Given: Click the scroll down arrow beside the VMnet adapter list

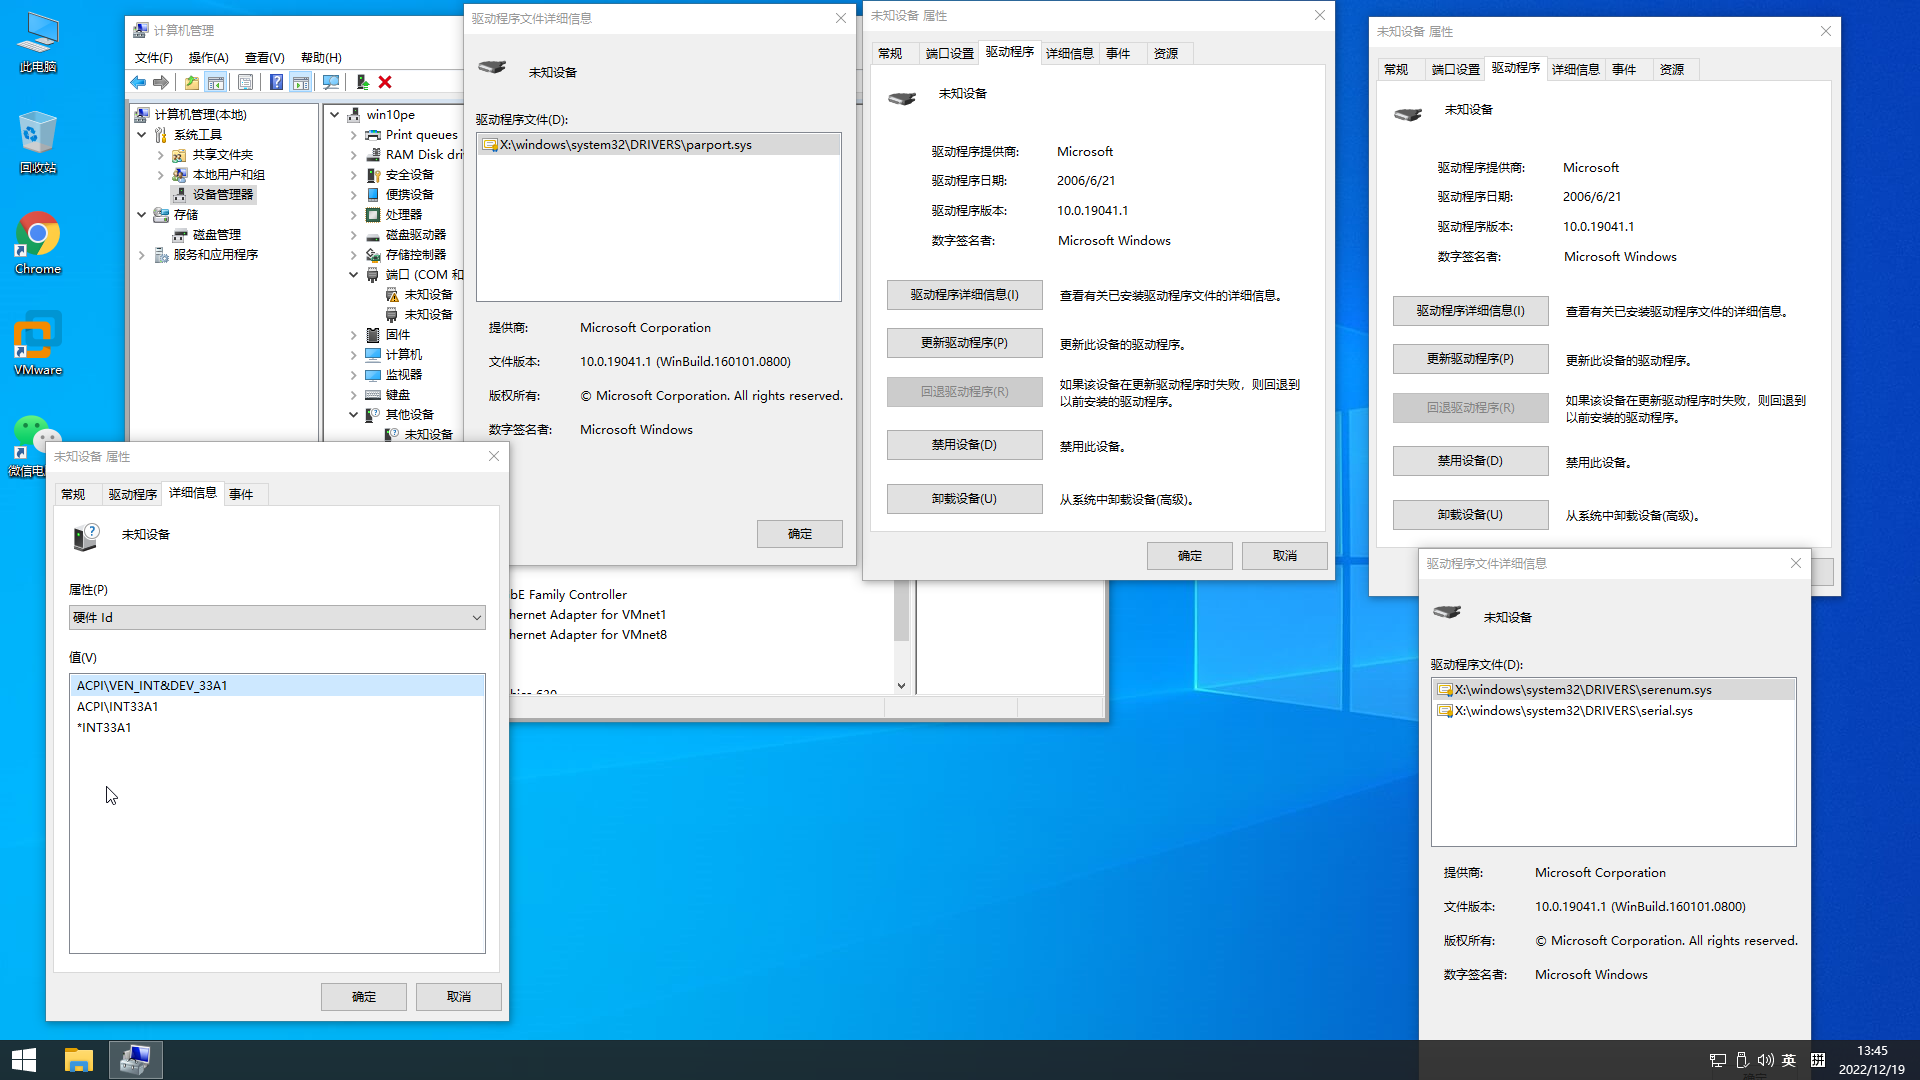Looking at the screenshot, I should coord(901,686).
